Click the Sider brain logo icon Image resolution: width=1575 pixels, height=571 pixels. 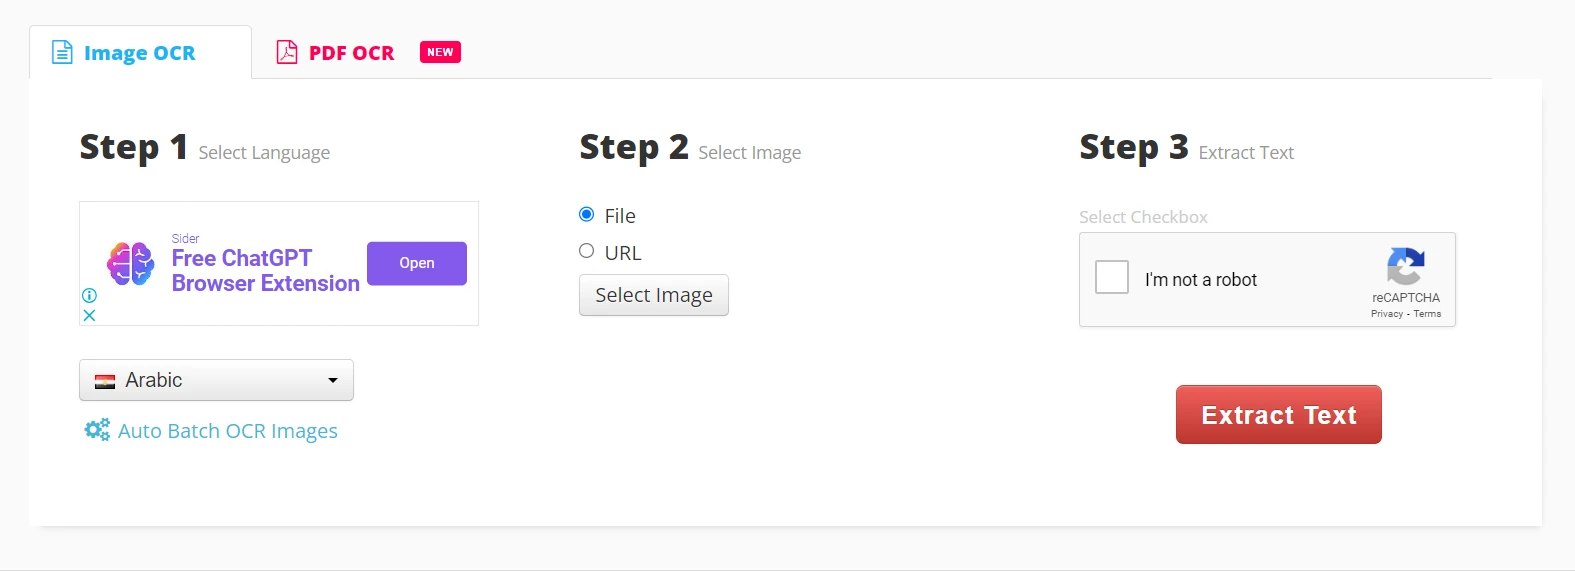point(131,264)
